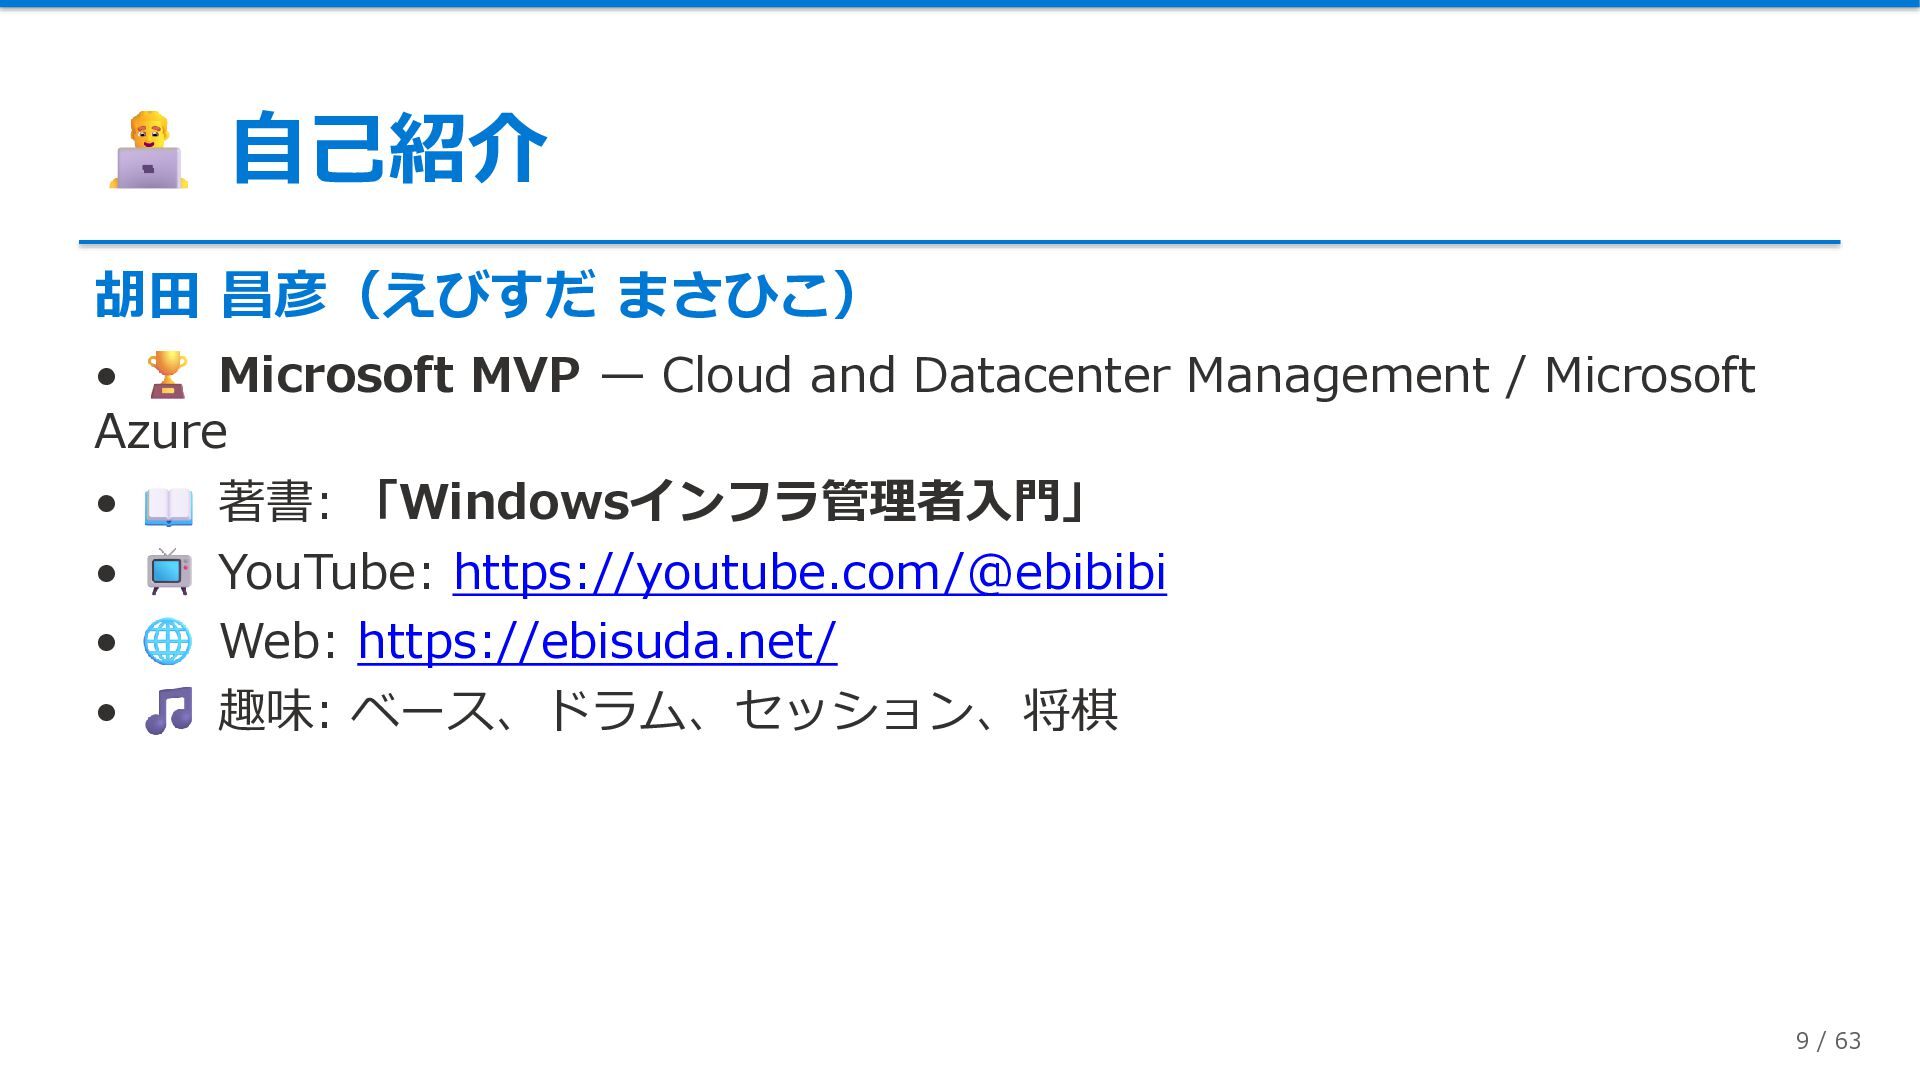Image resolution: width=1920 pixels, height=1080 pixels.
Task: Click the word Azure on second line
Action: (161, 432)
